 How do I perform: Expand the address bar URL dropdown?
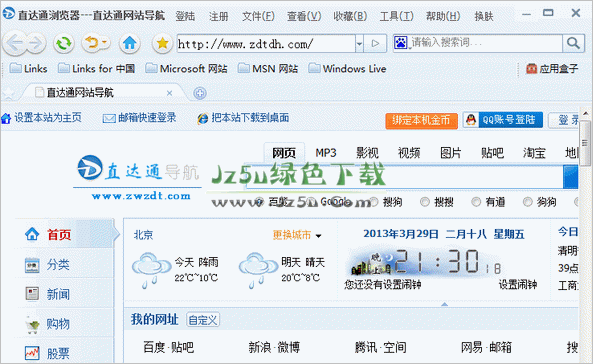[359, 44]
